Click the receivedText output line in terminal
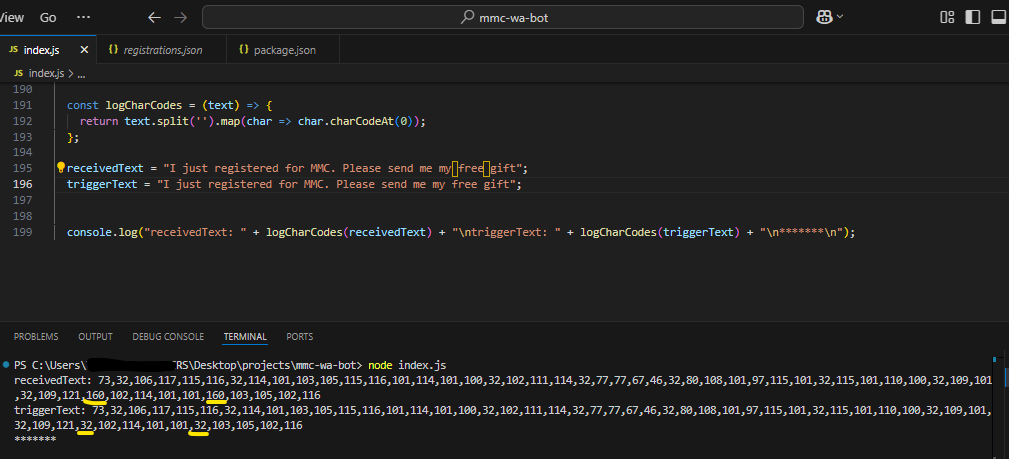This screenshot has height=459, width=1009. 502,388
